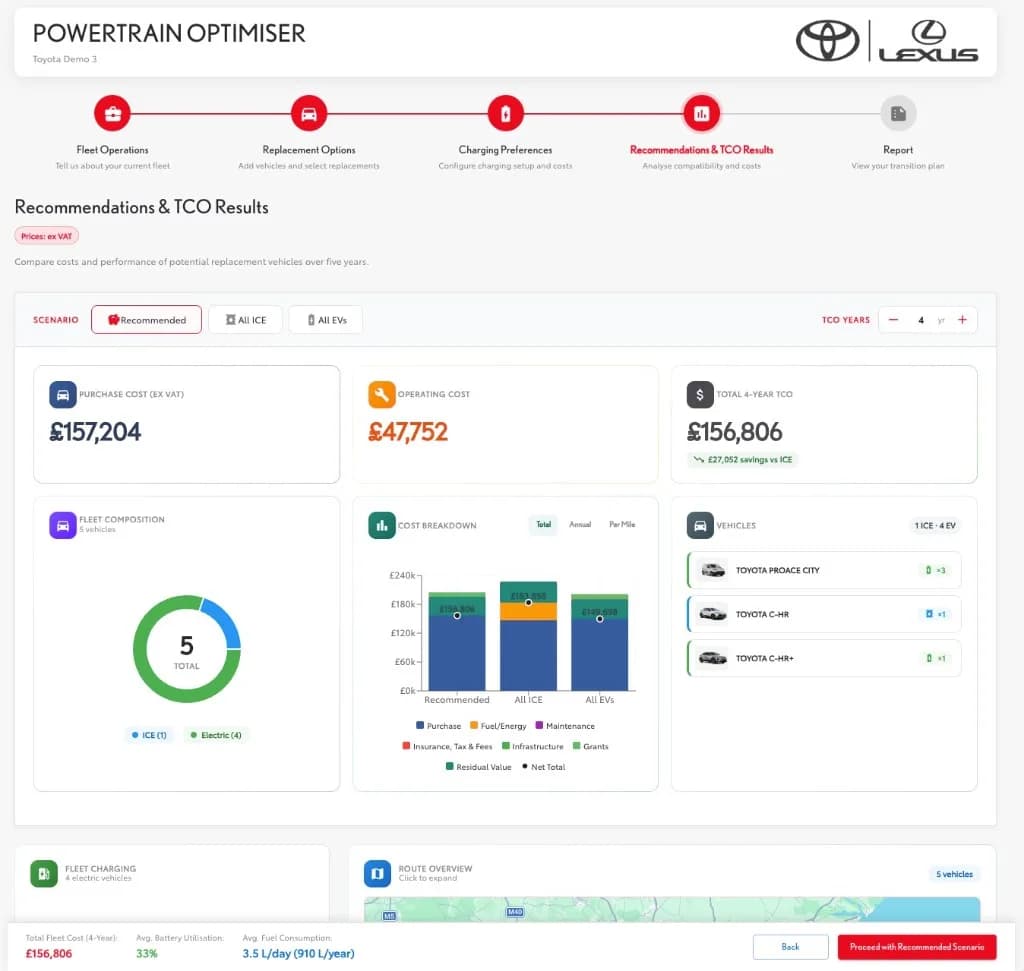
Task: Click the Cost Breakdown bar chart icon
Action: pos(381,525)
